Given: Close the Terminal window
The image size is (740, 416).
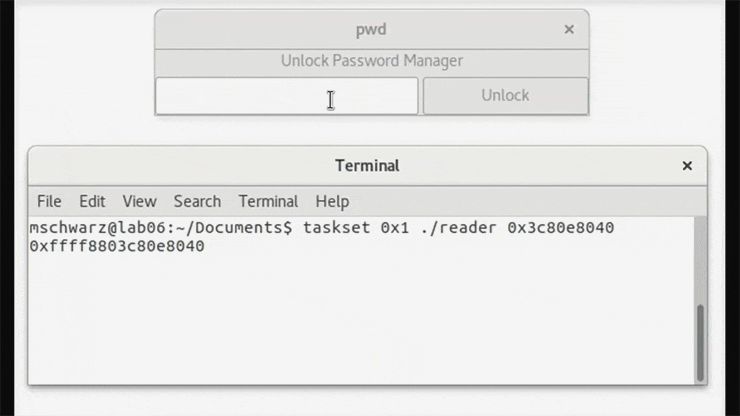Looking at the screenshot, I should (x=687, y=166).
